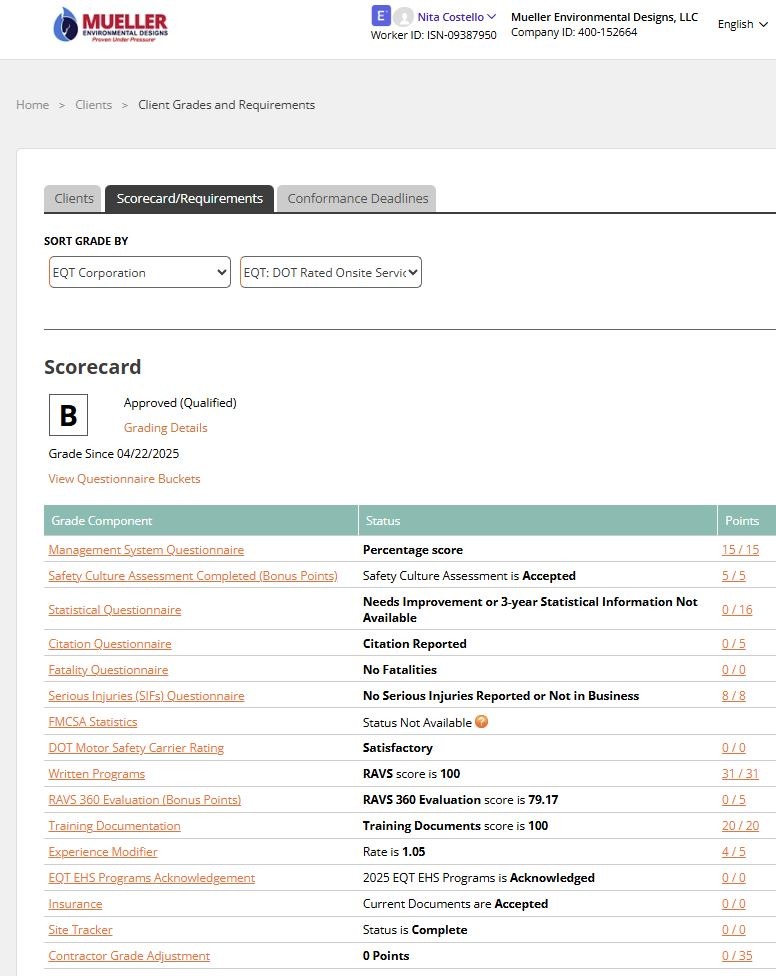The image size is (776, 976).
Task: Open the EQT Corporation client dropdown
Action: coord(140,273)
